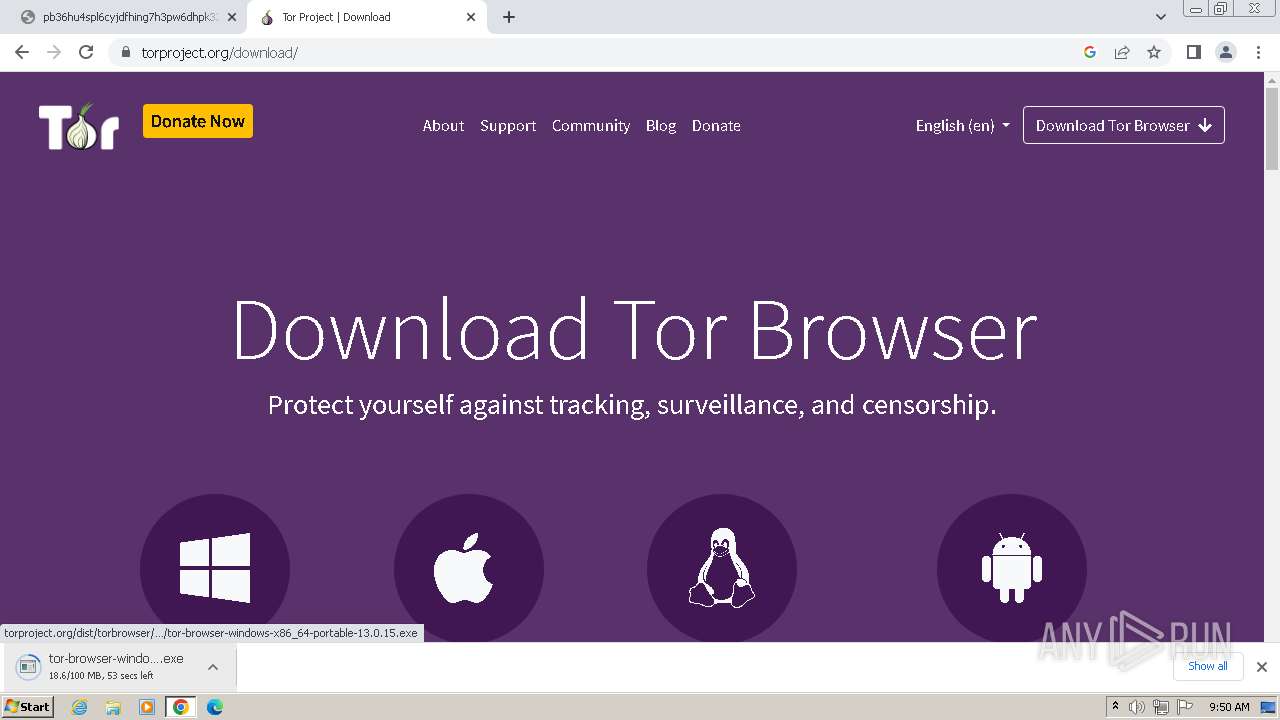Reload the current page

pyautogui.click(x=86, y=52)
